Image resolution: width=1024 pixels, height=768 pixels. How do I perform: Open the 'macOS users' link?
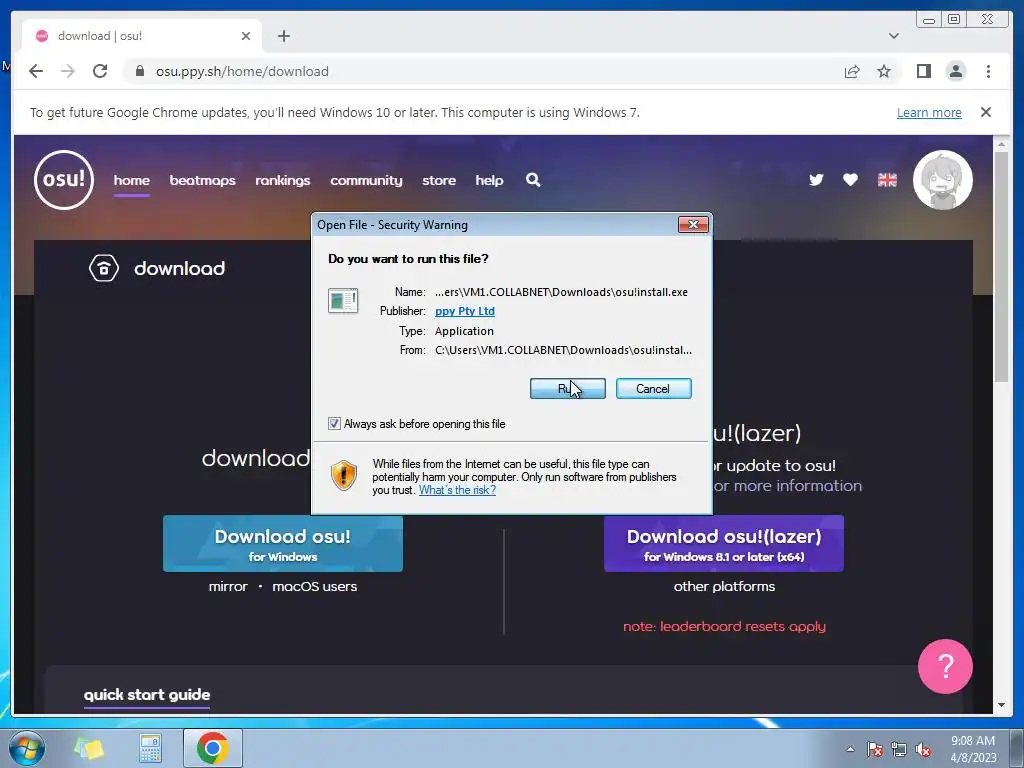[x=315, y=586]
